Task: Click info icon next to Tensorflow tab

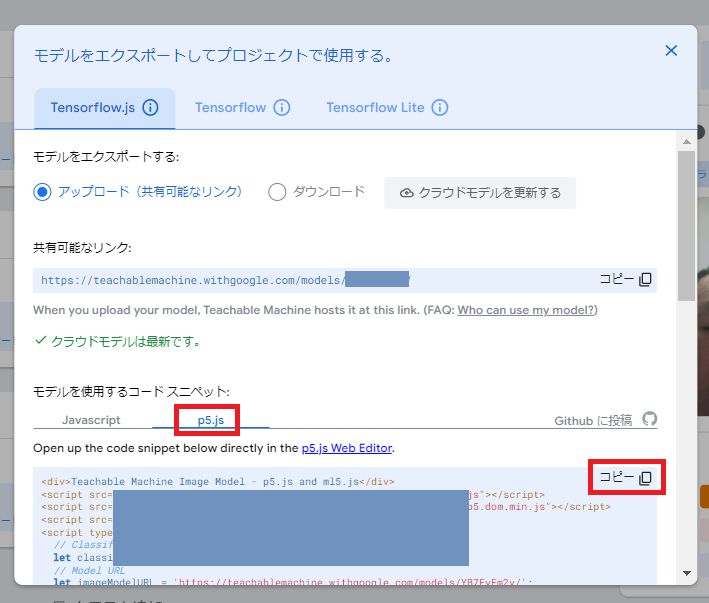Action: pyautogui.click(x=282, y=108)
